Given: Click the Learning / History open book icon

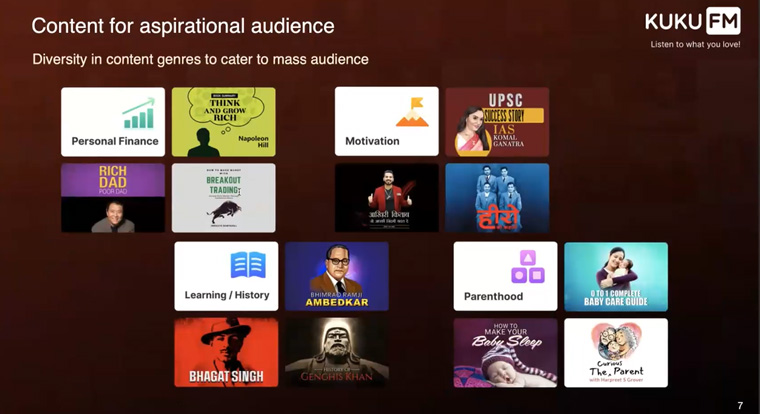Looking at the screenshot, I should (248, 265).
